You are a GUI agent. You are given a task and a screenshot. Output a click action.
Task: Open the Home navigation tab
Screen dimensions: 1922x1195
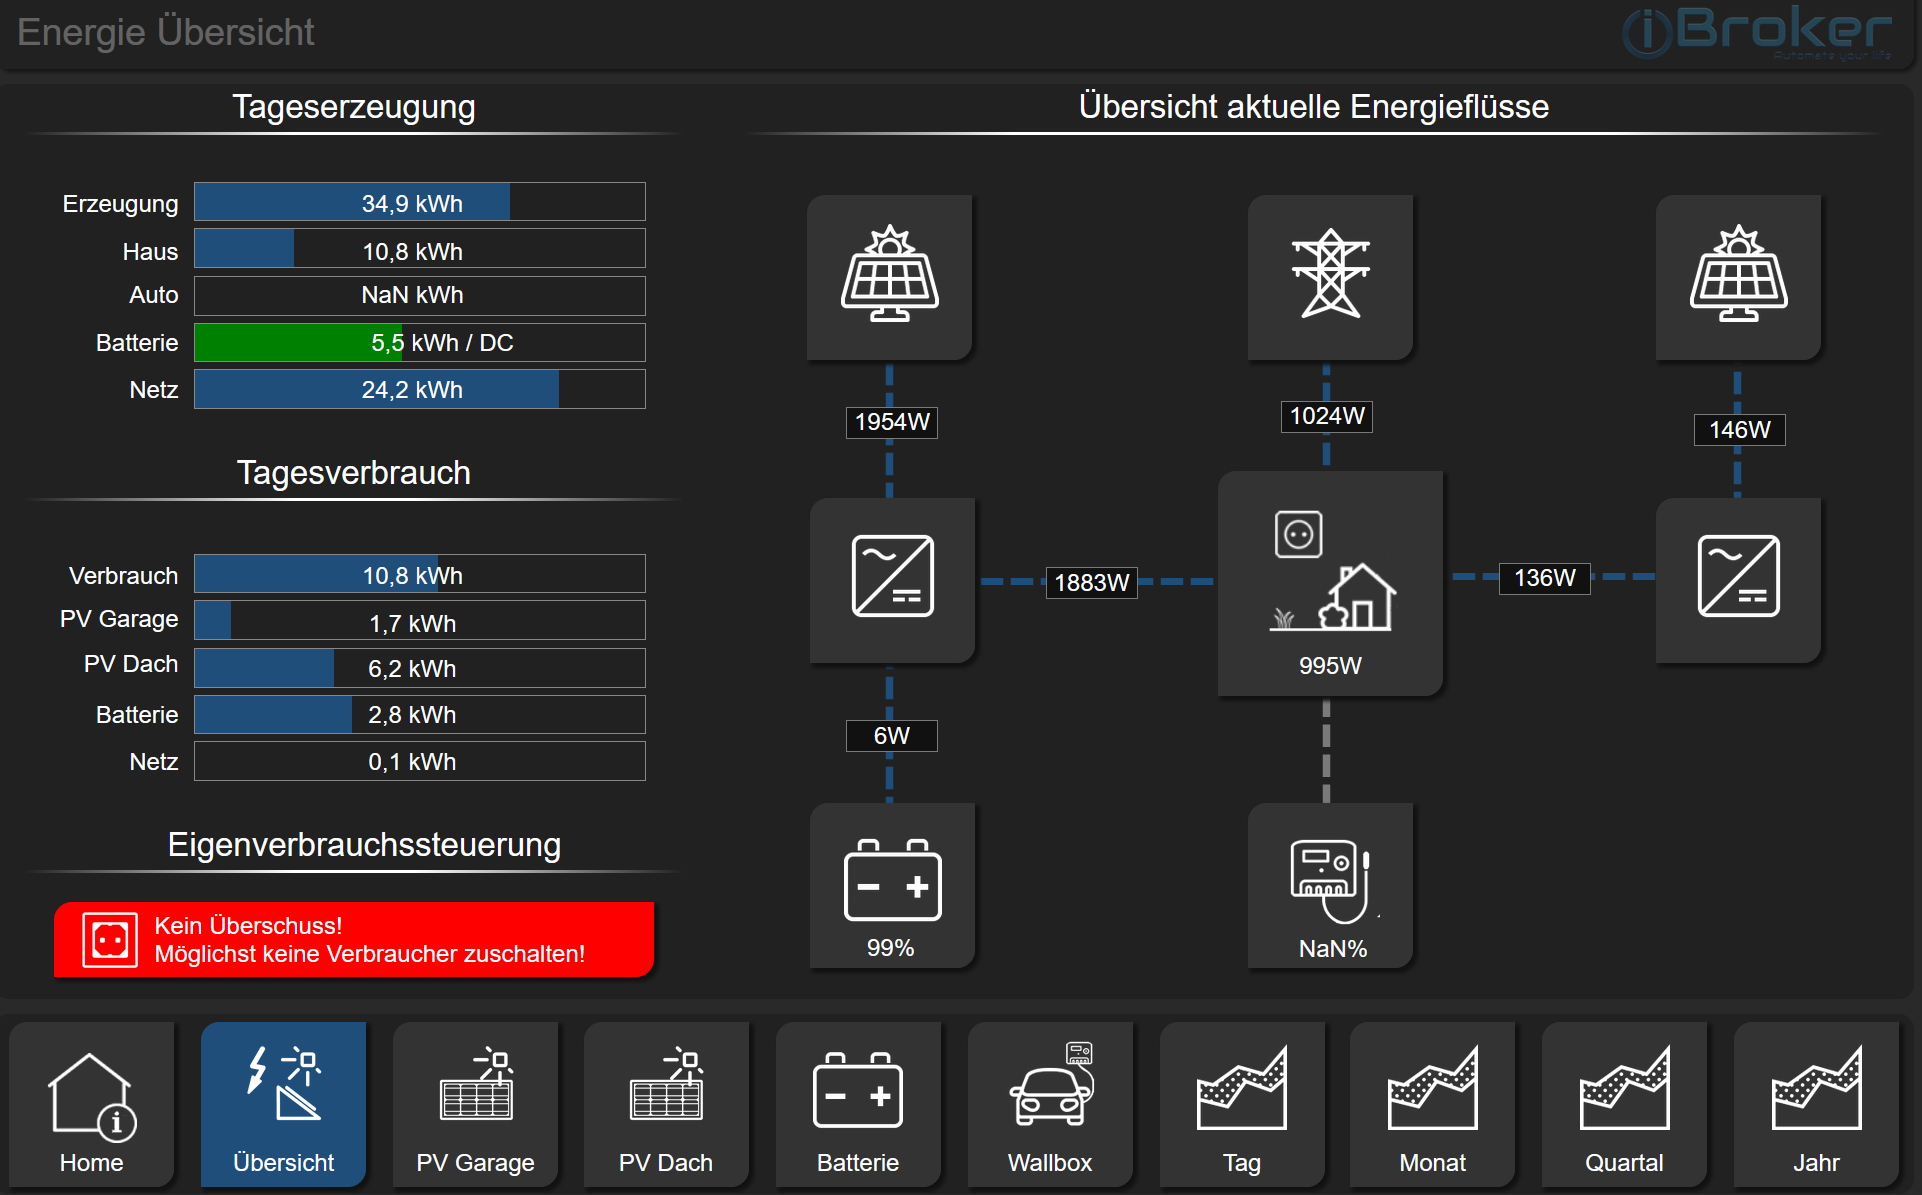tap(92, 1105)
